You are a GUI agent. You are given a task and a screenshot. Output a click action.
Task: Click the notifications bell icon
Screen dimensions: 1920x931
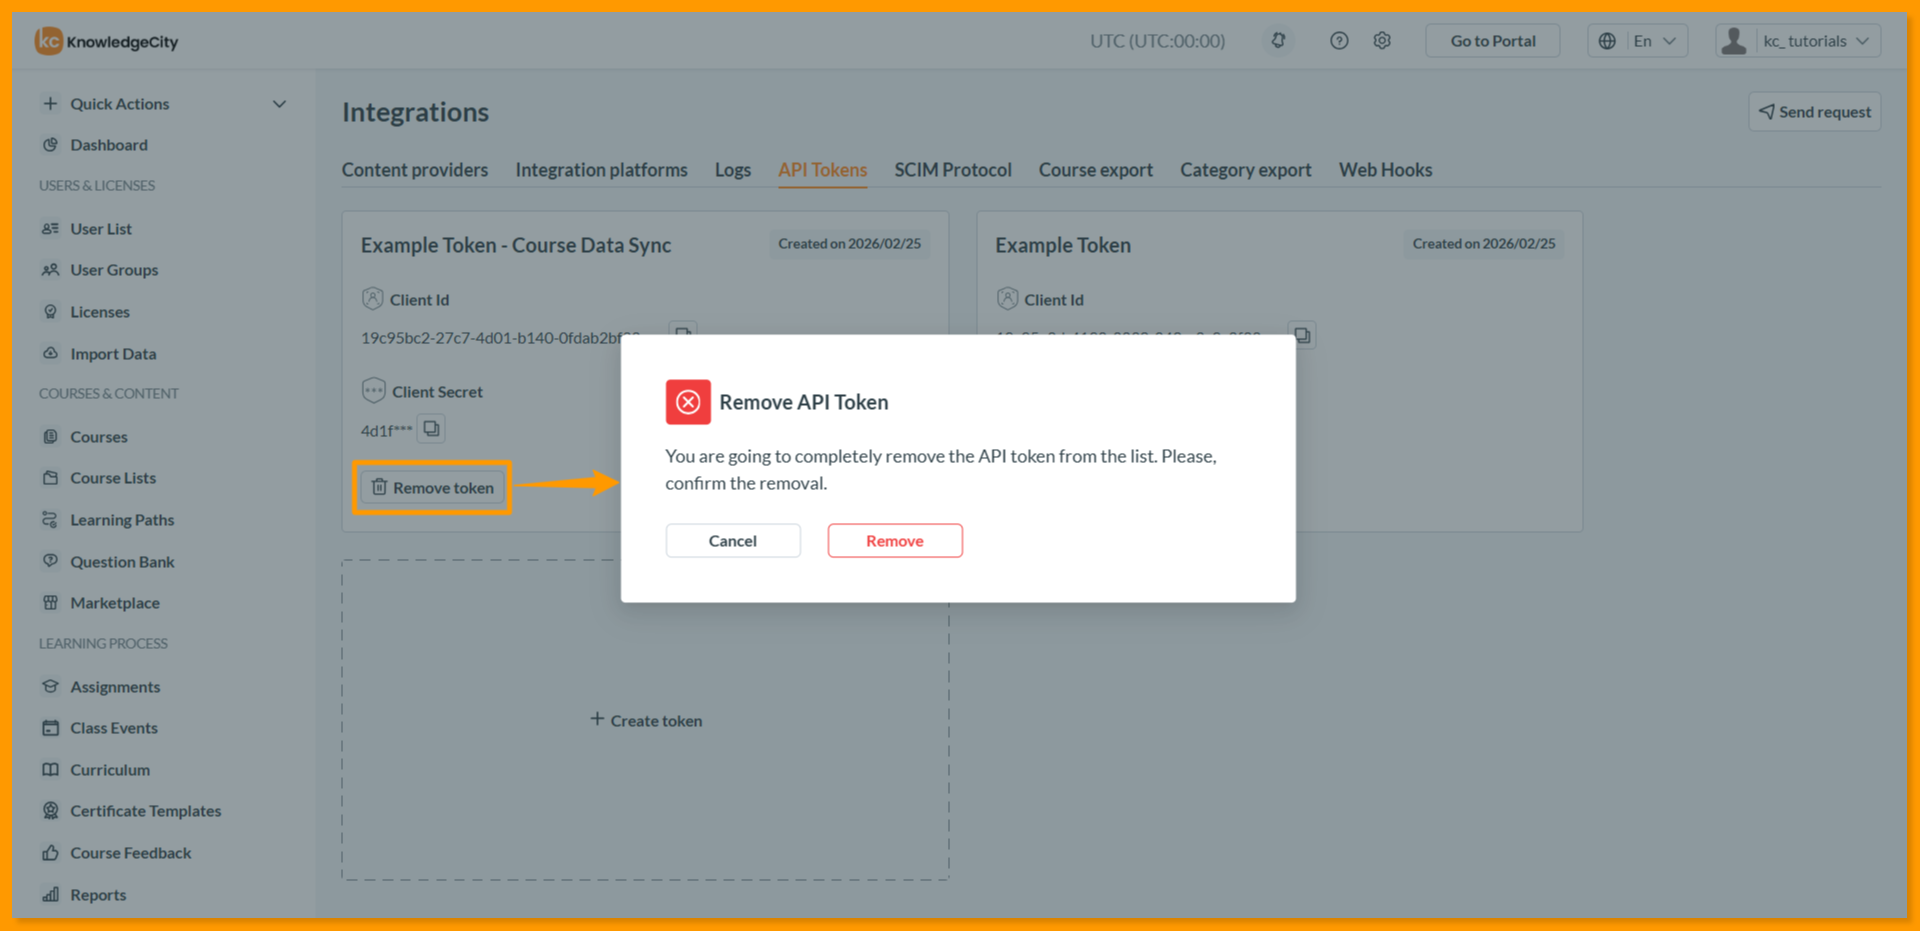tap(1278, 41)
